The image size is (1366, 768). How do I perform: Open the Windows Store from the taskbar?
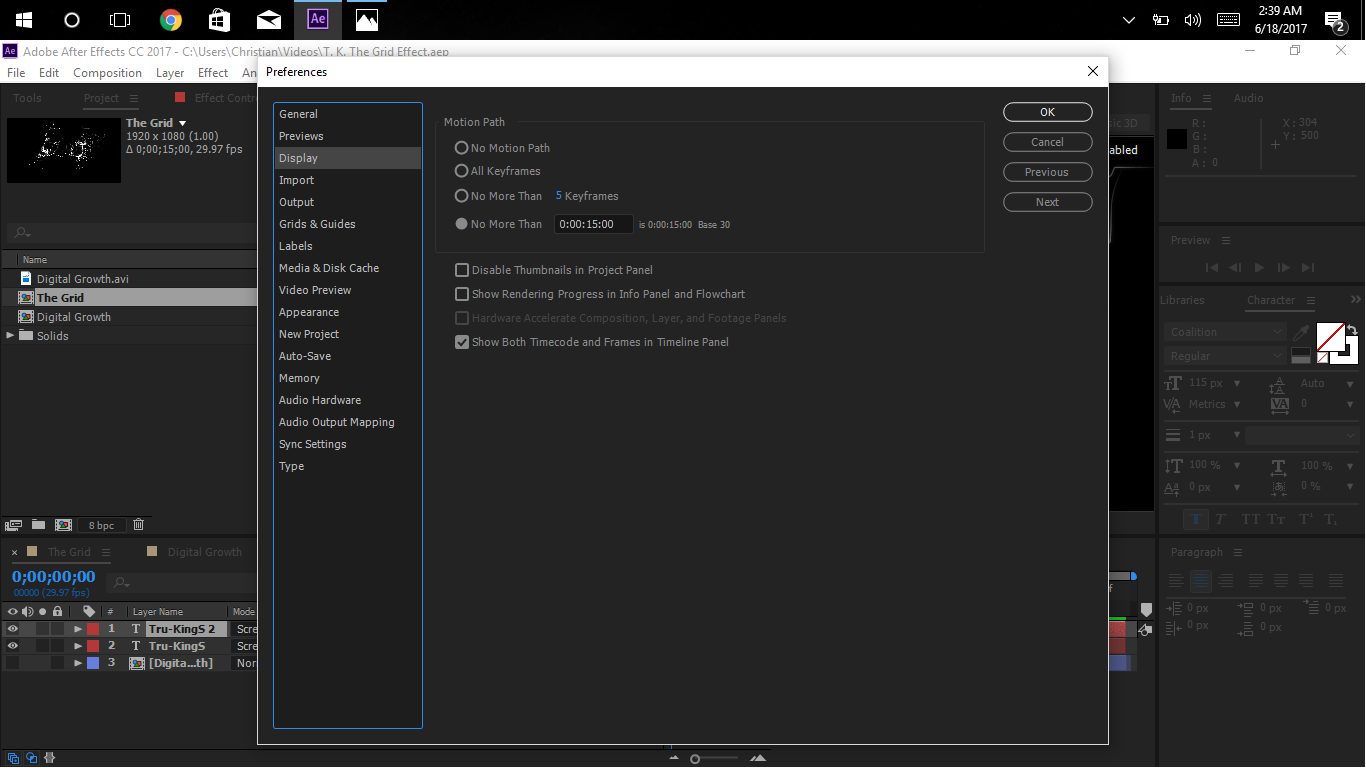tap(220, 20)
